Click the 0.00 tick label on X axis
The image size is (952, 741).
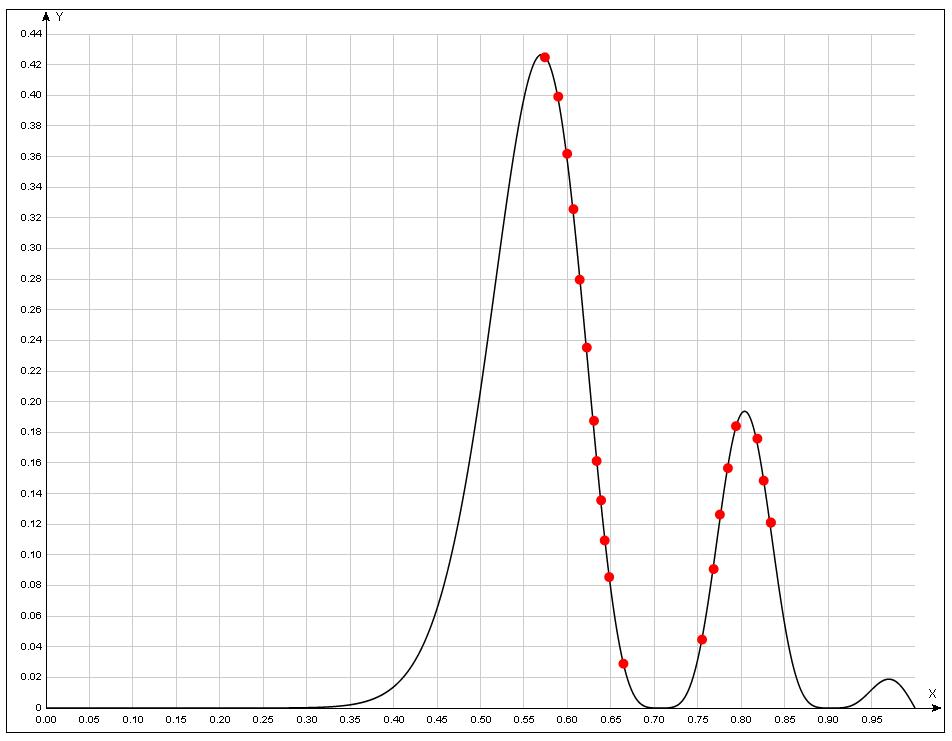pyautogui.click(x=46, y=719)
